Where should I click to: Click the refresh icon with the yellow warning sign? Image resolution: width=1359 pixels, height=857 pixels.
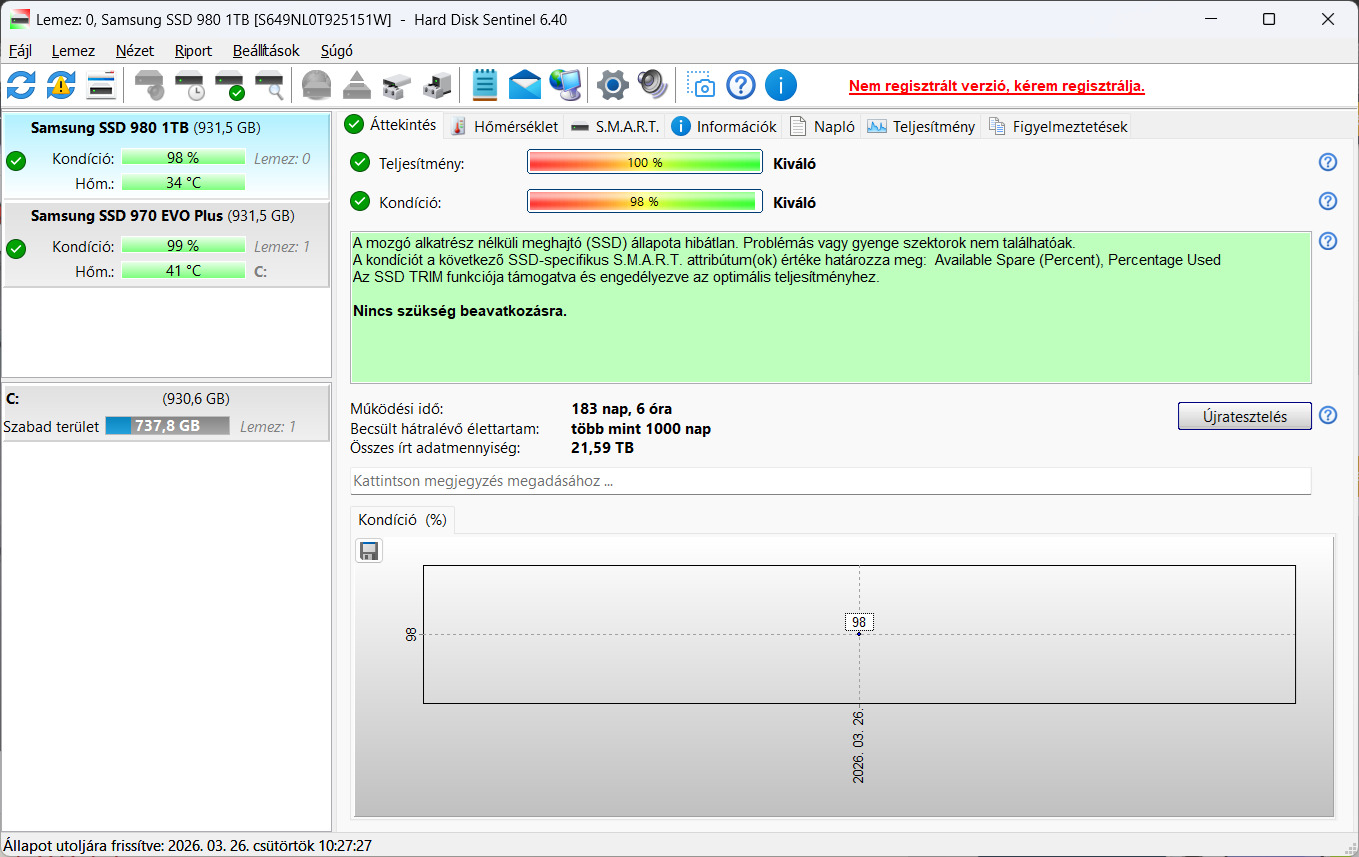click(61, 85)
